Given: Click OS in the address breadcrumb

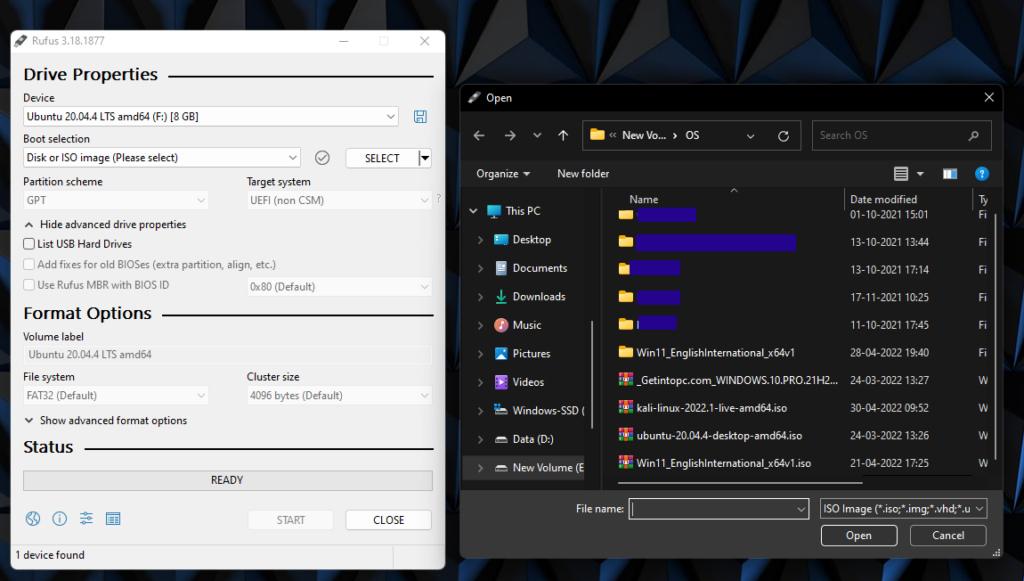Looking at the screenshot, I should point(692,135).
